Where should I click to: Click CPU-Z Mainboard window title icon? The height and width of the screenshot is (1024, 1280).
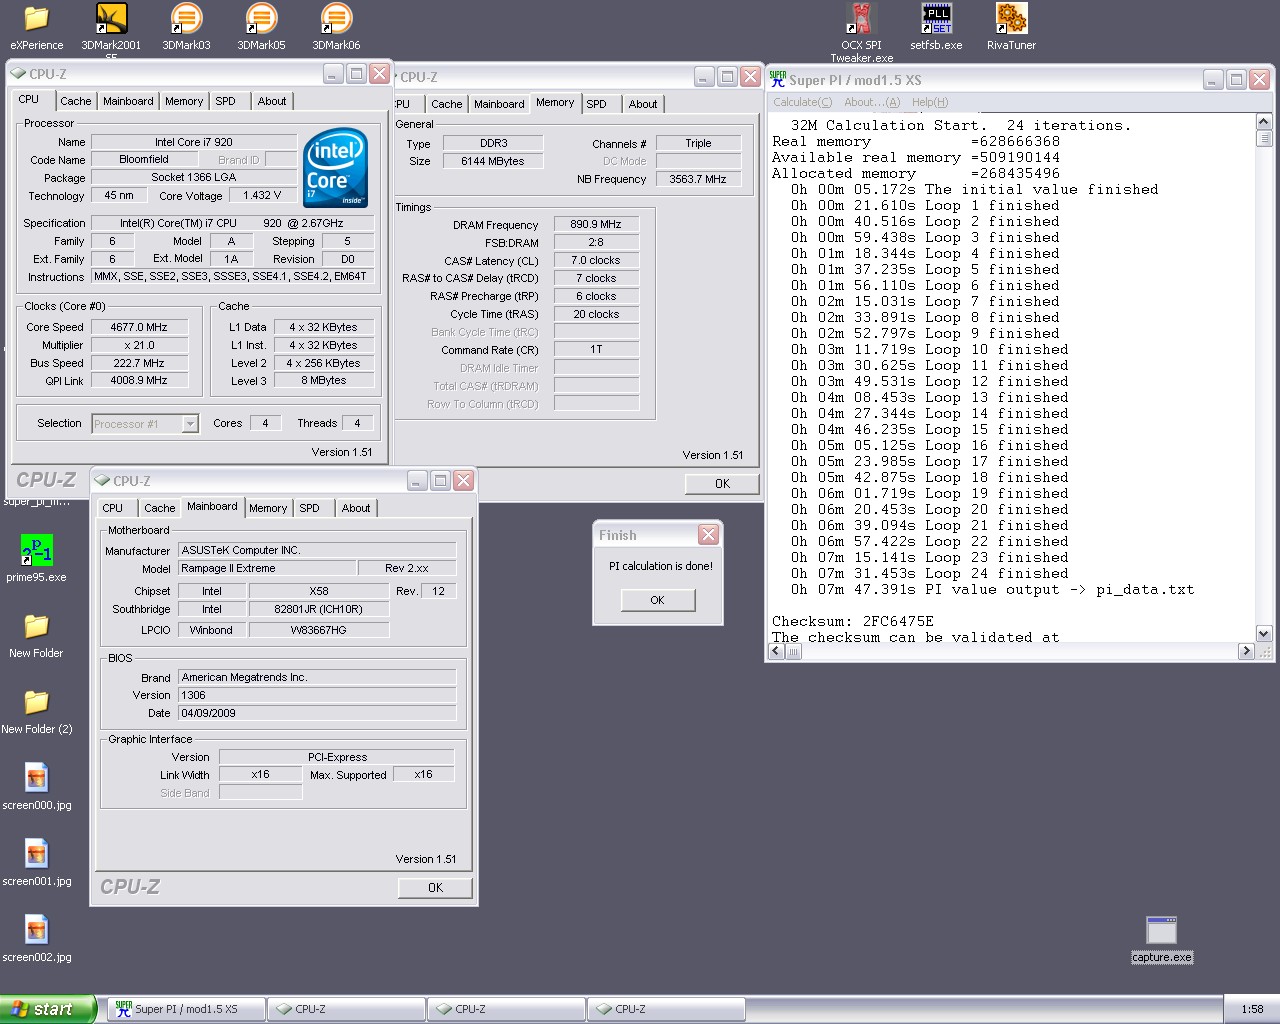pyautogui.click(x=101, y=480)
